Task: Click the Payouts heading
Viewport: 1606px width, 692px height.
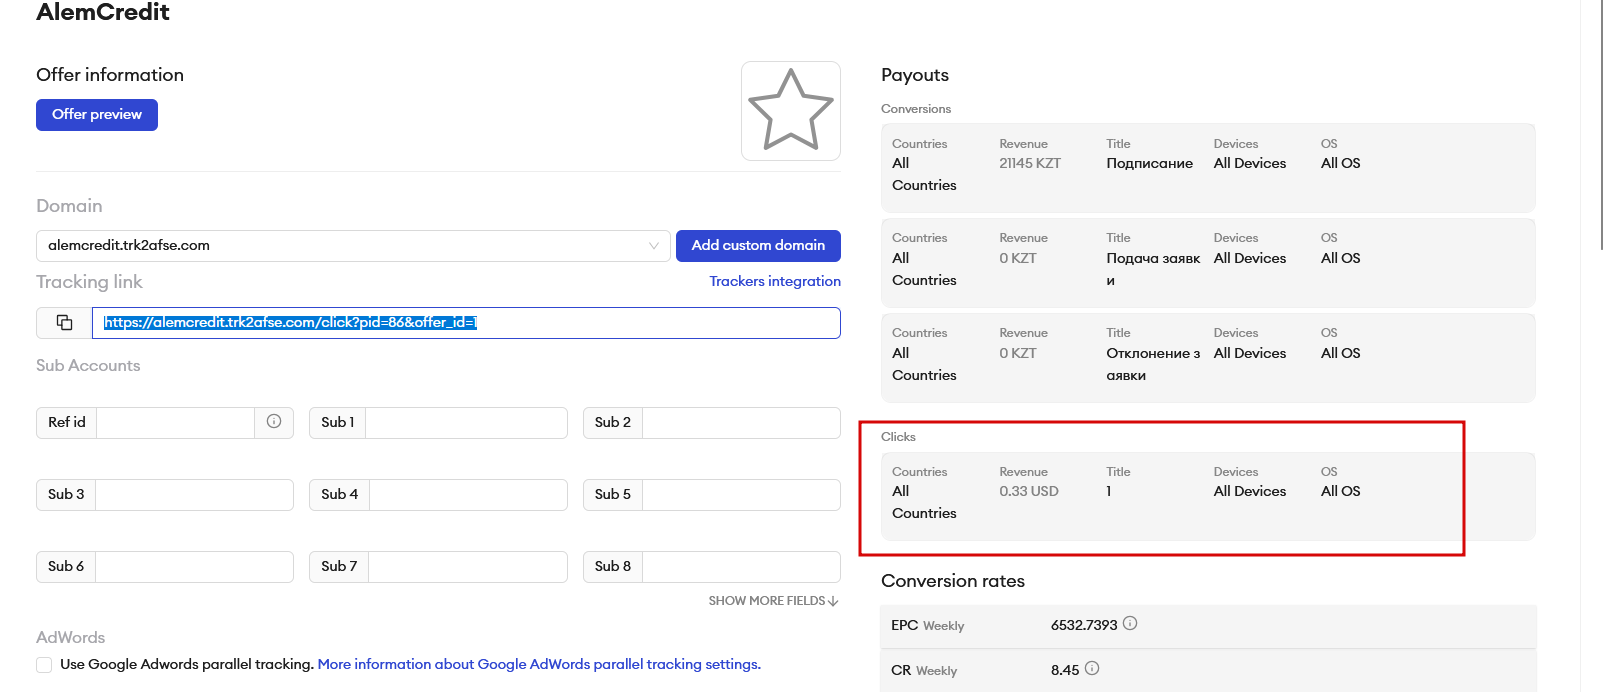Action: (915, 75)
